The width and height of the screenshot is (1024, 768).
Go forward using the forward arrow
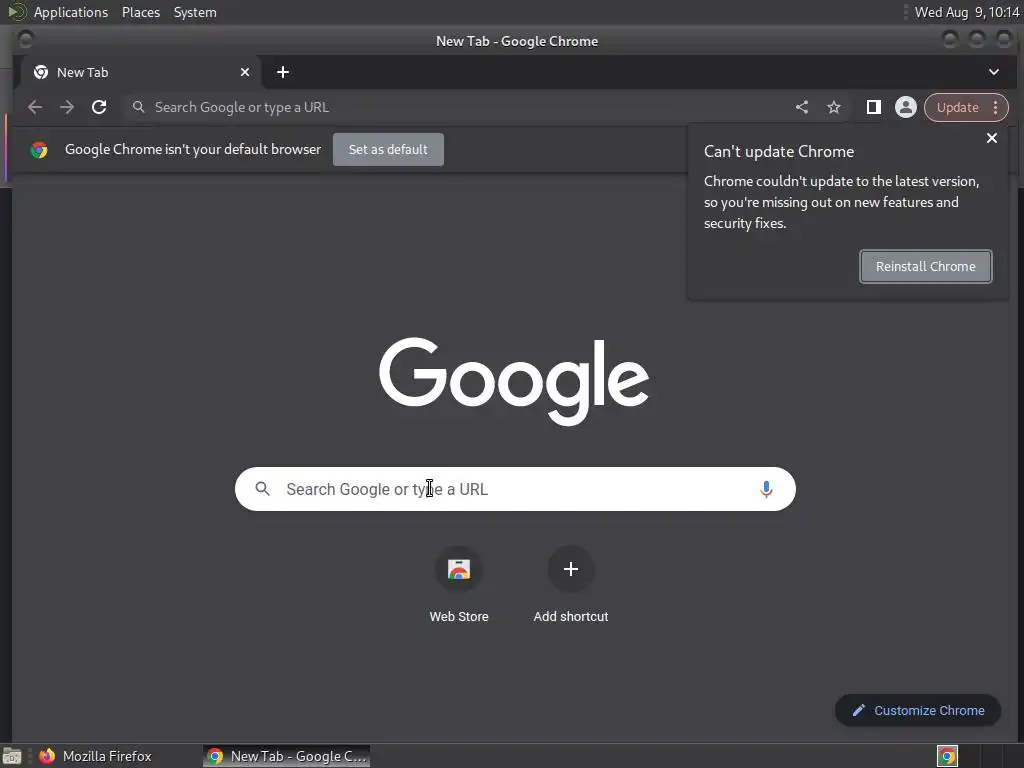click(67, 107)
